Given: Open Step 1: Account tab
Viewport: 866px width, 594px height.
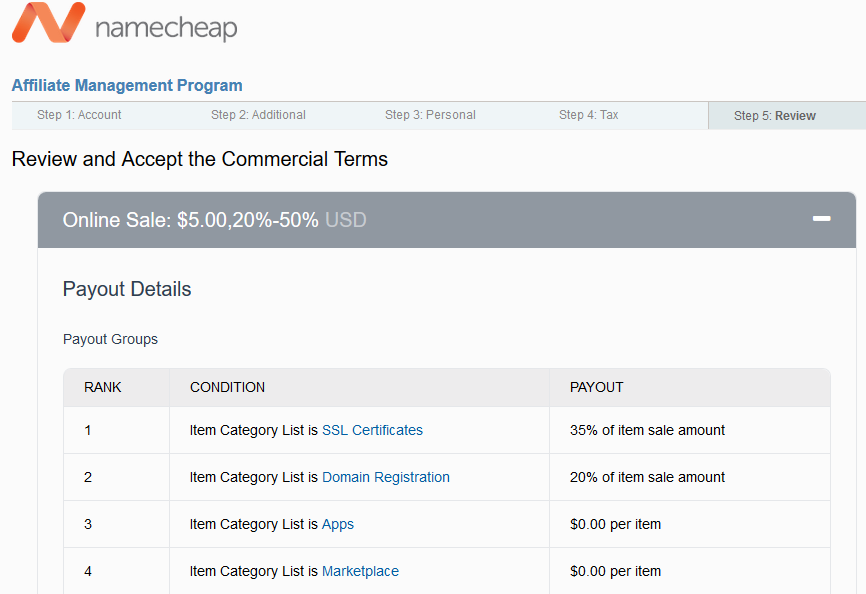Looking at the screenshot, I should 79,115.
